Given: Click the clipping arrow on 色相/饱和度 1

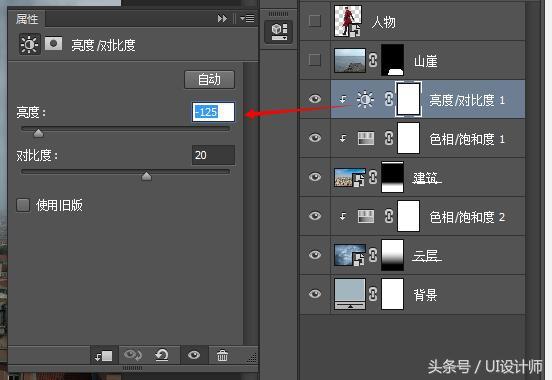Looking at the screenshot, I should (x=343, y=139).
